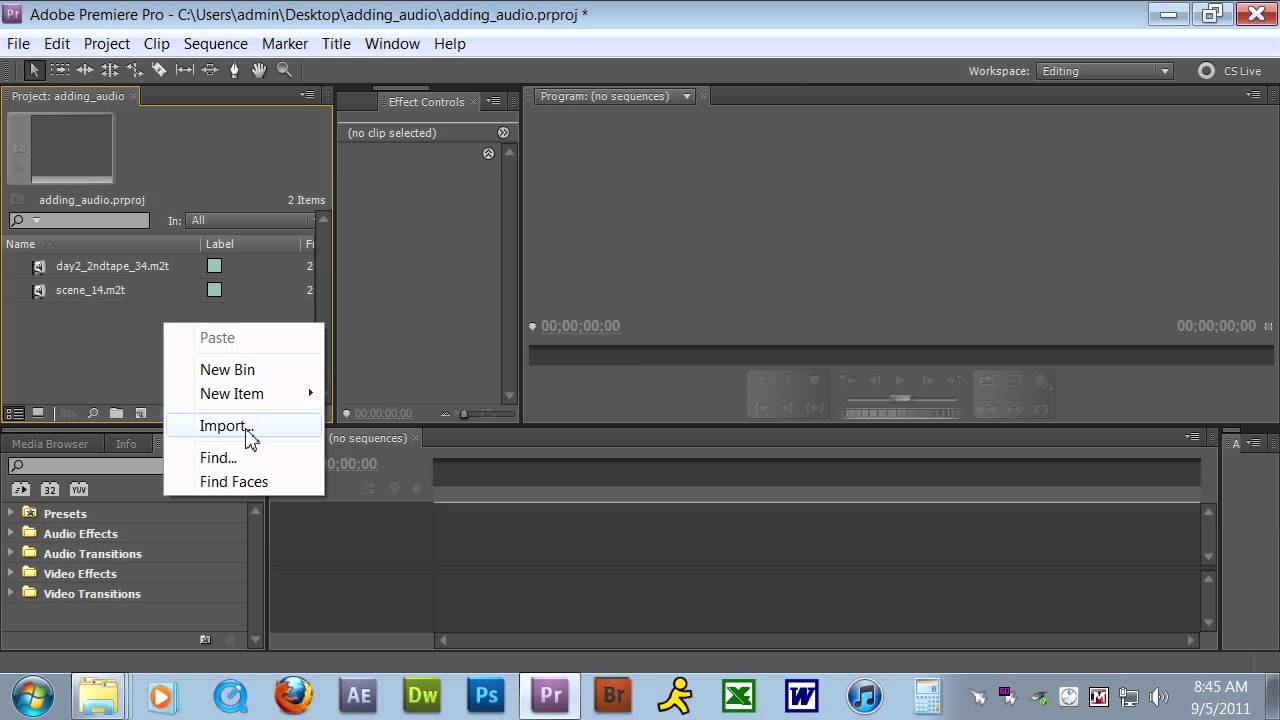
Task: Choose Import... from context menu
Action: point(244,426)
